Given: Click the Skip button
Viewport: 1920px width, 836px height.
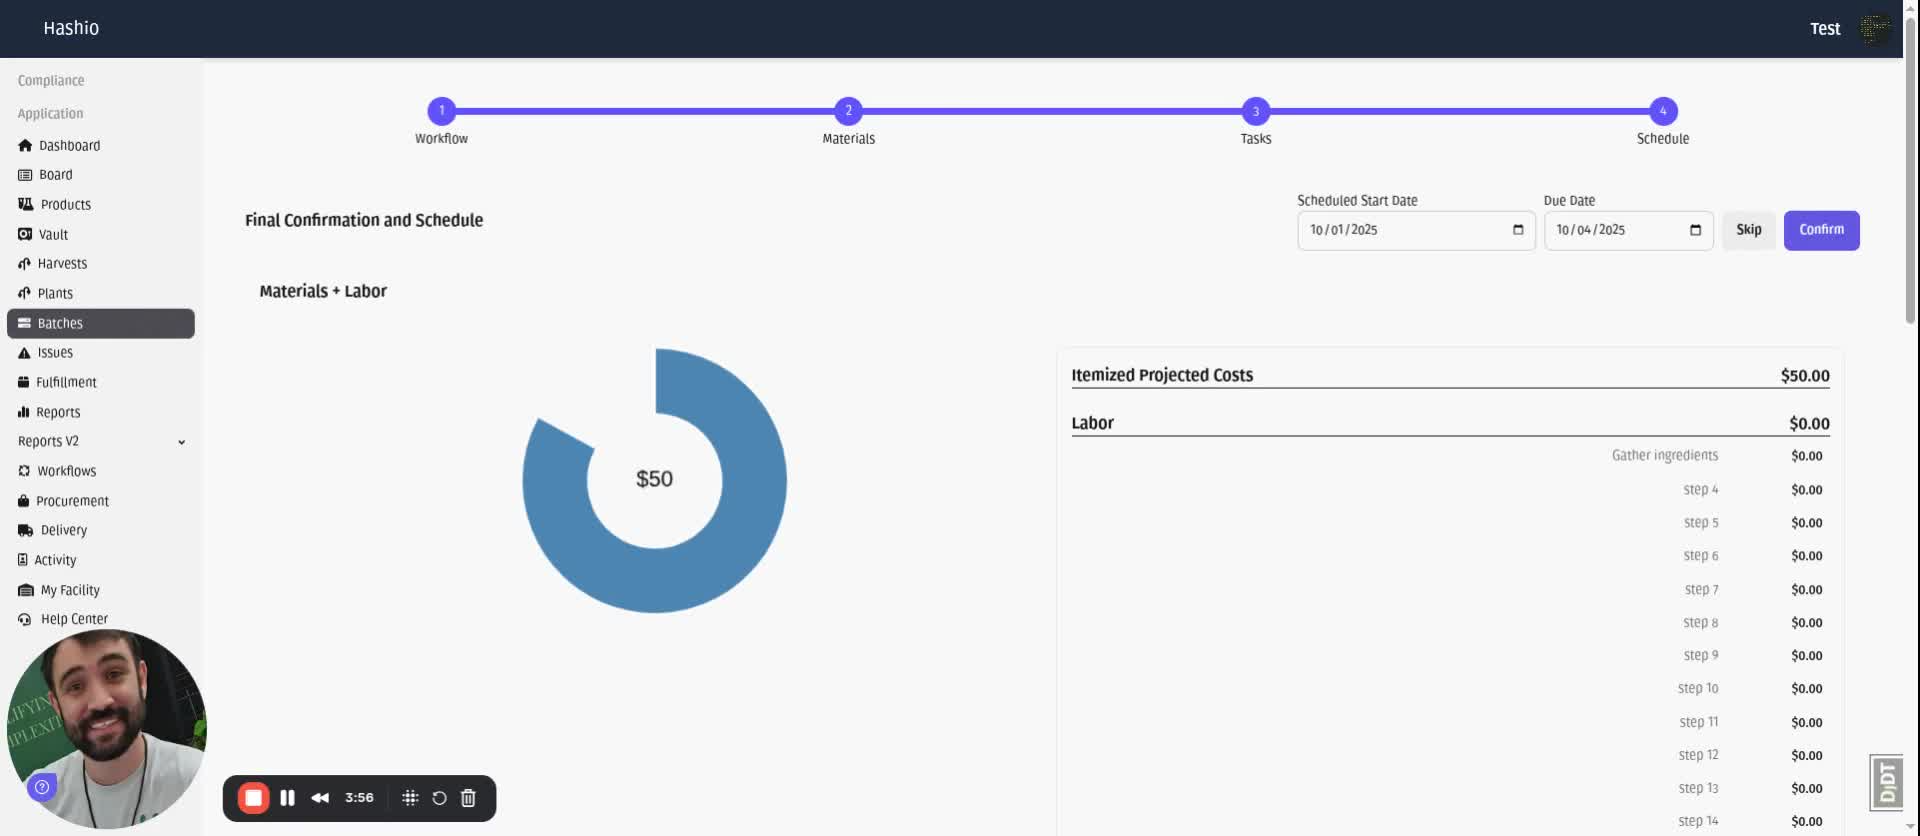Looking at the screenshot, I should click(1749, 230).
